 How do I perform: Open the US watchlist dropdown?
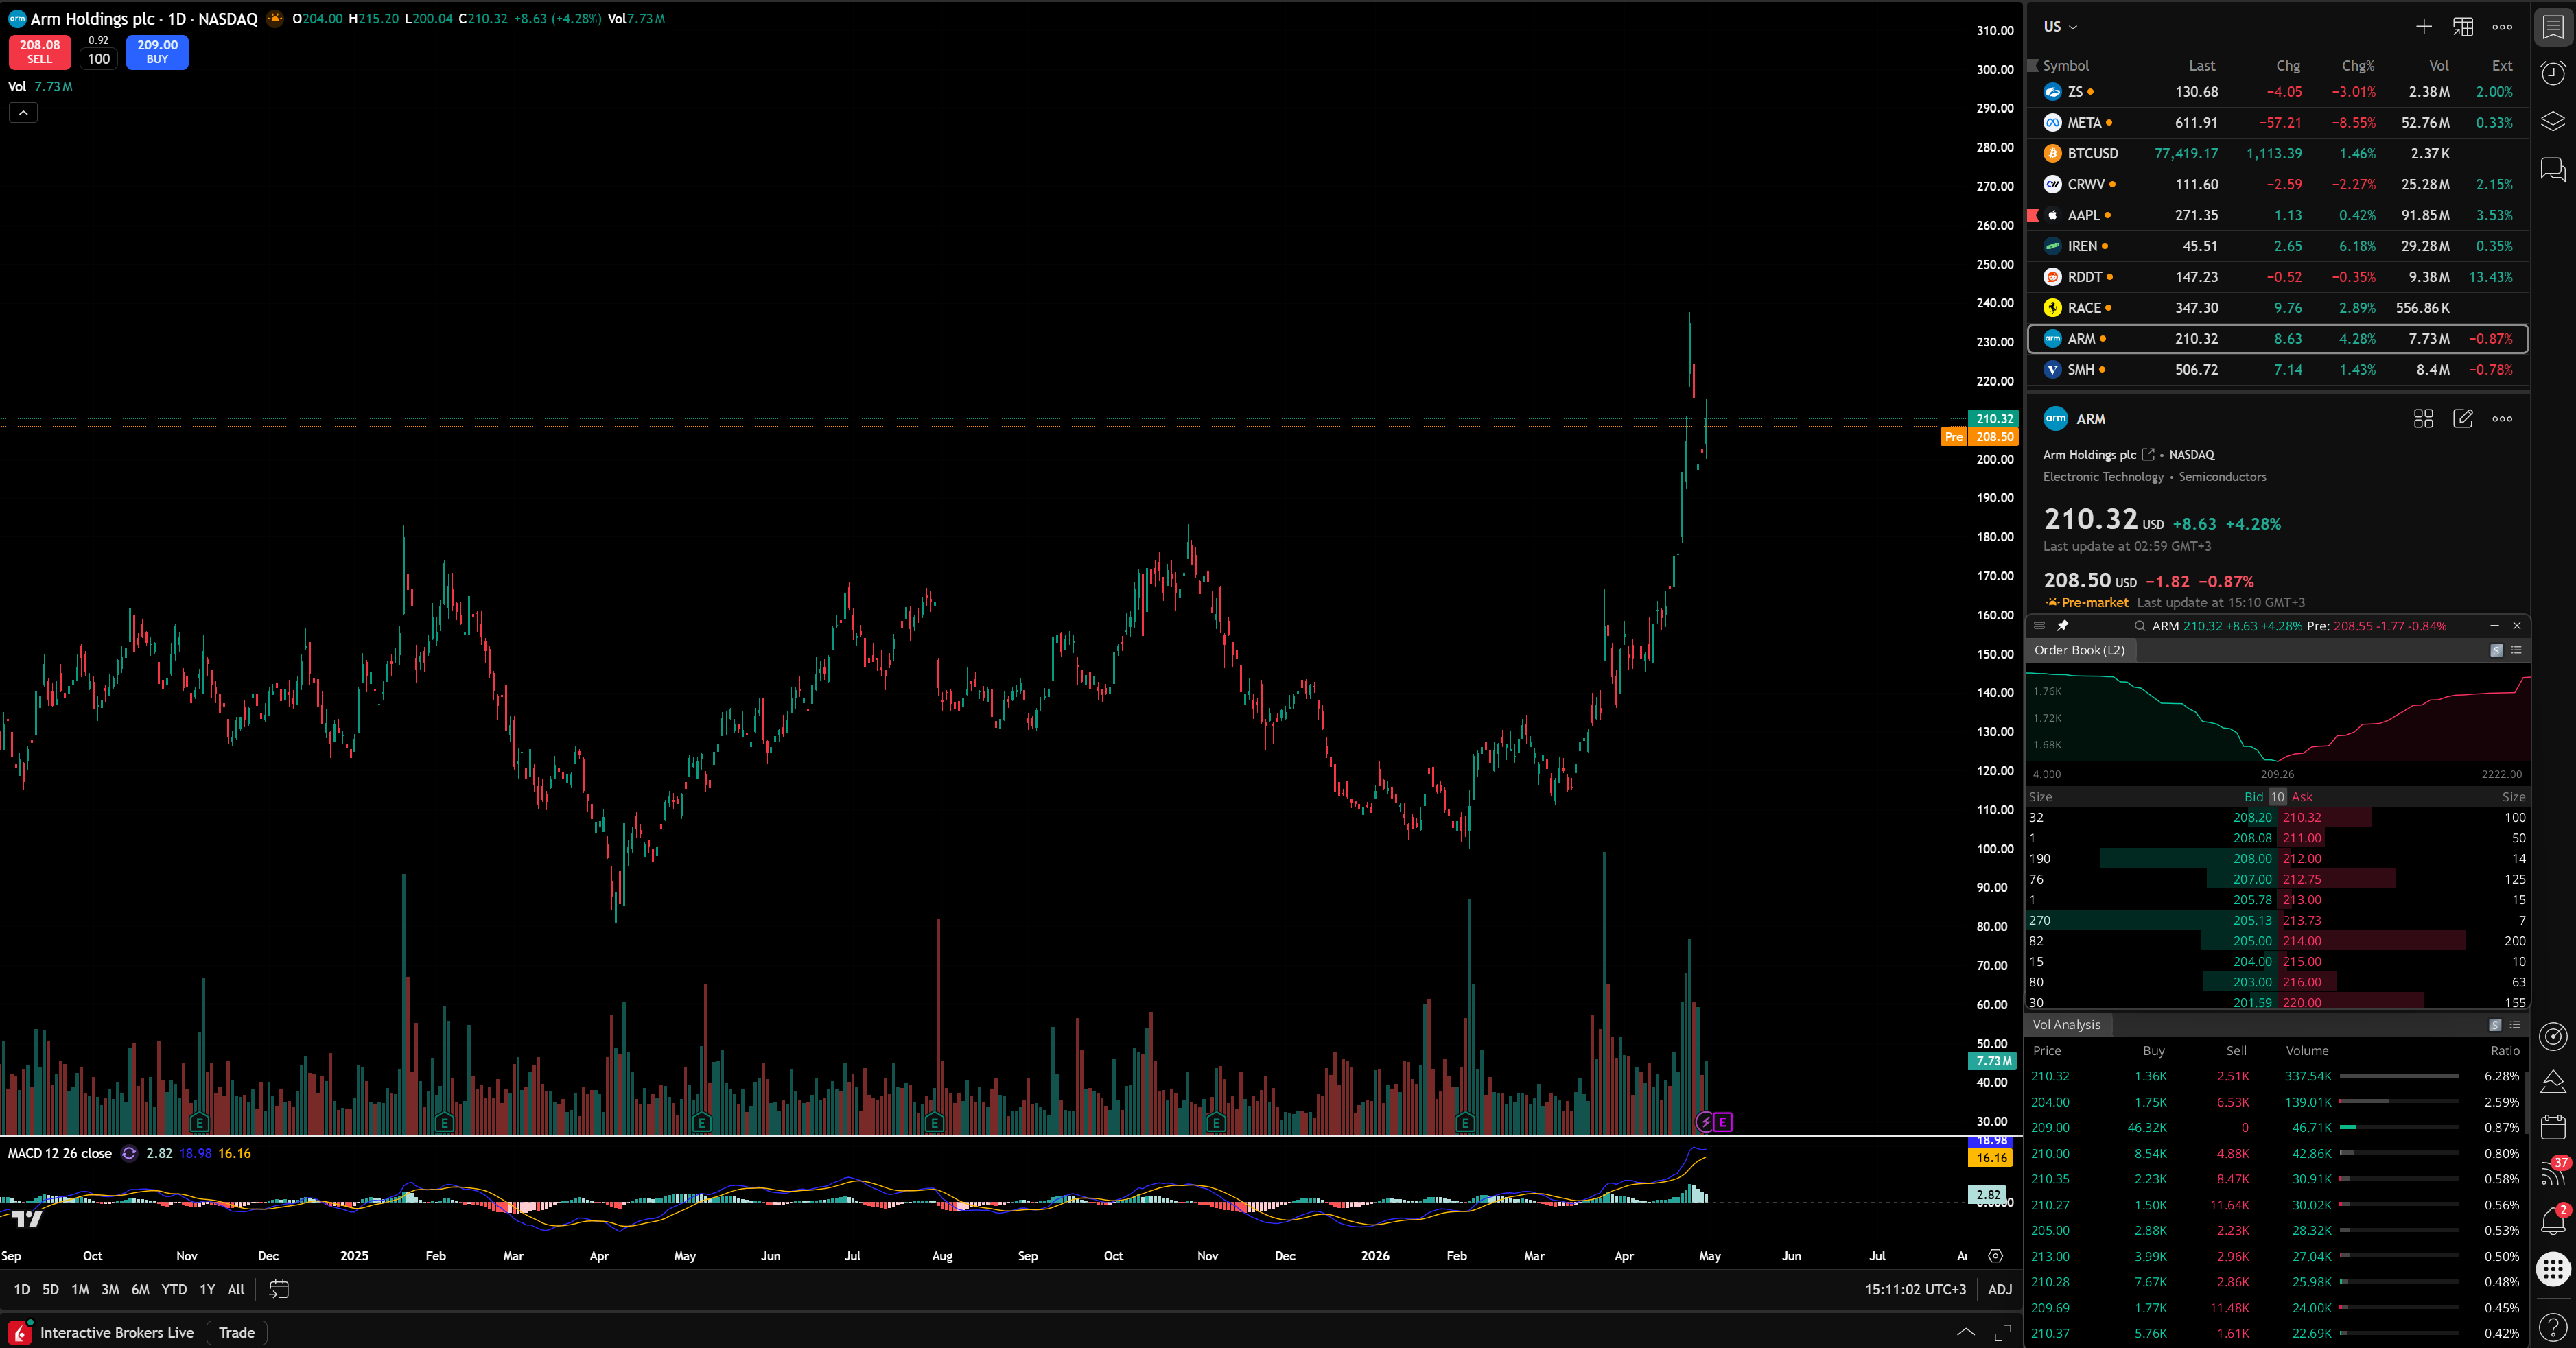[x=2060, y=27]
